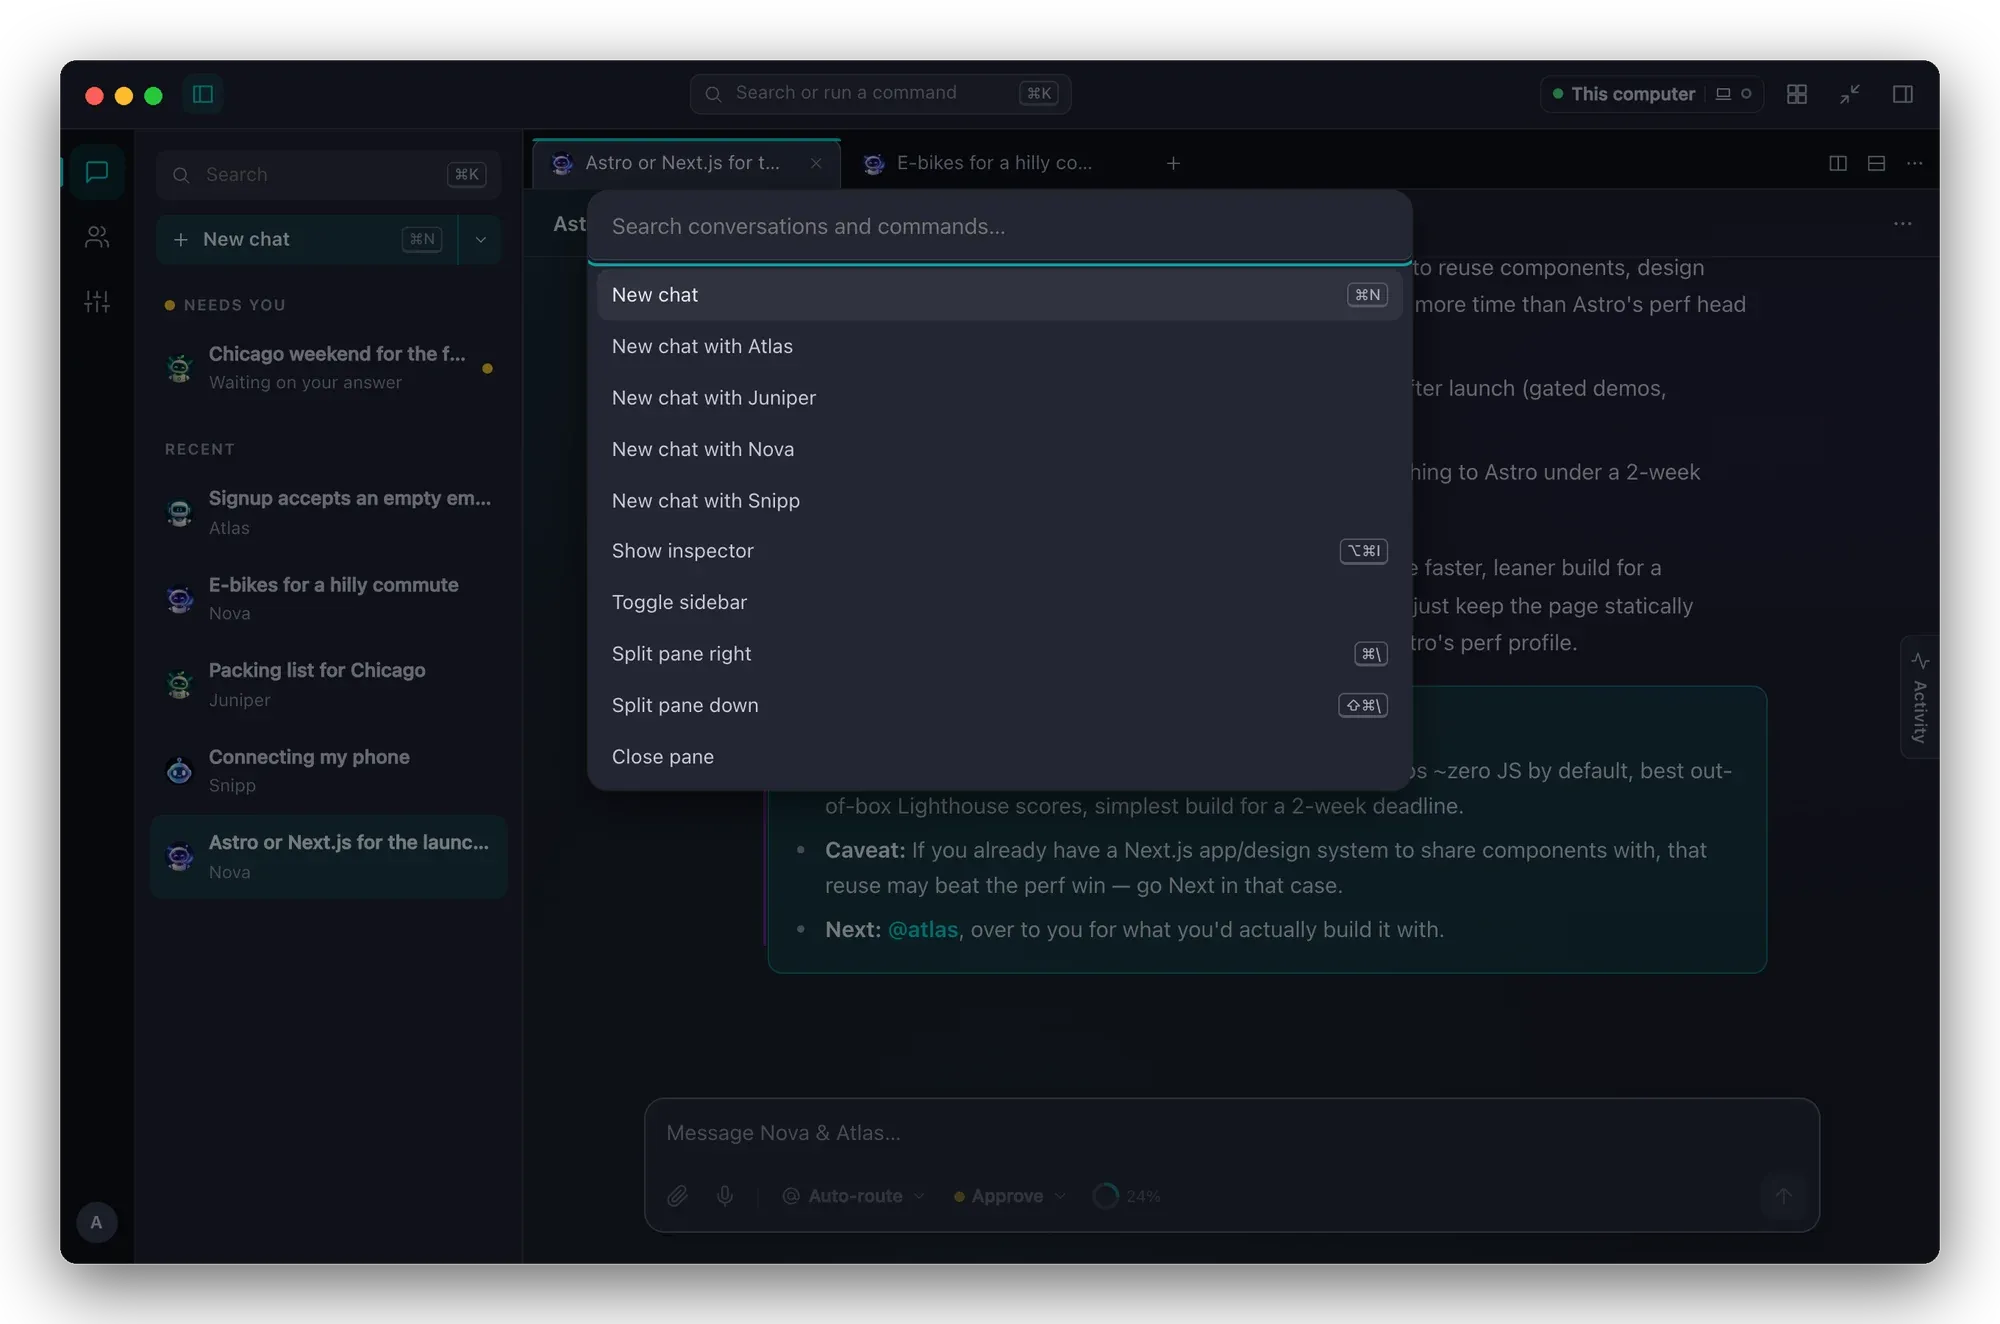
Task: Open the Chats section in sidebar rail
Action: (97, 172)
